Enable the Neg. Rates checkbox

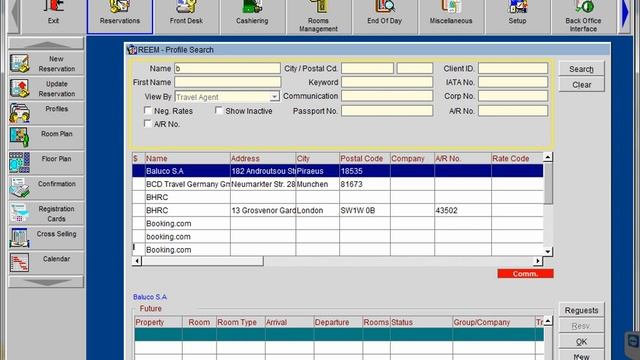pos(148,111)
